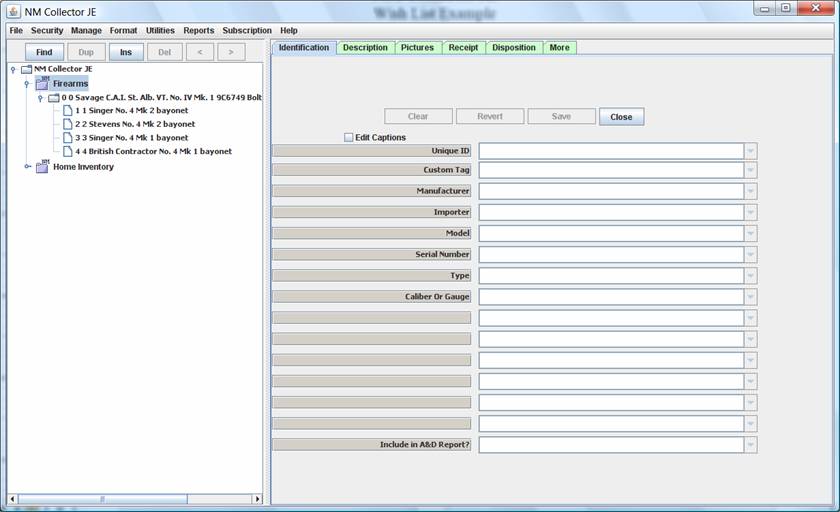Screen dimensions: 840x512
Task: Open the Serial Number dropdown arrow
Action: pyautogui.click(x=751, y=254)
